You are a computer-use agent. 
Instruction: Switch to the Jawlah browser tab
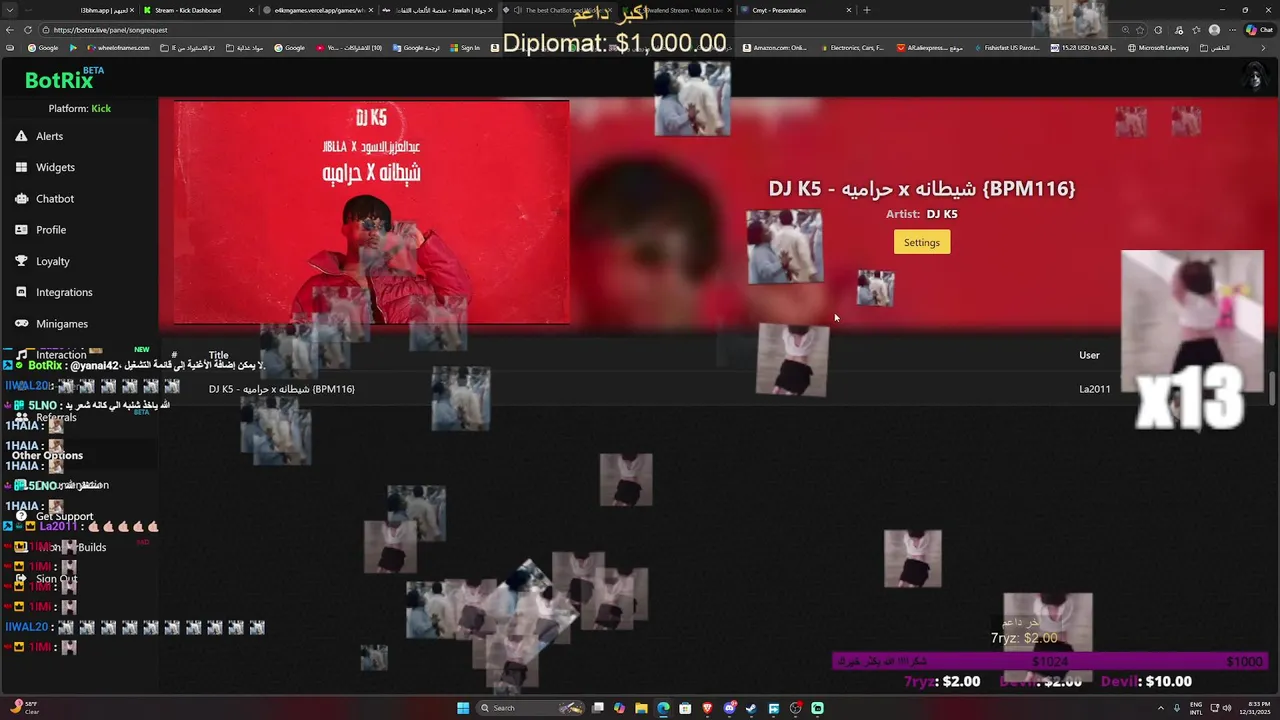pos(438,10)
